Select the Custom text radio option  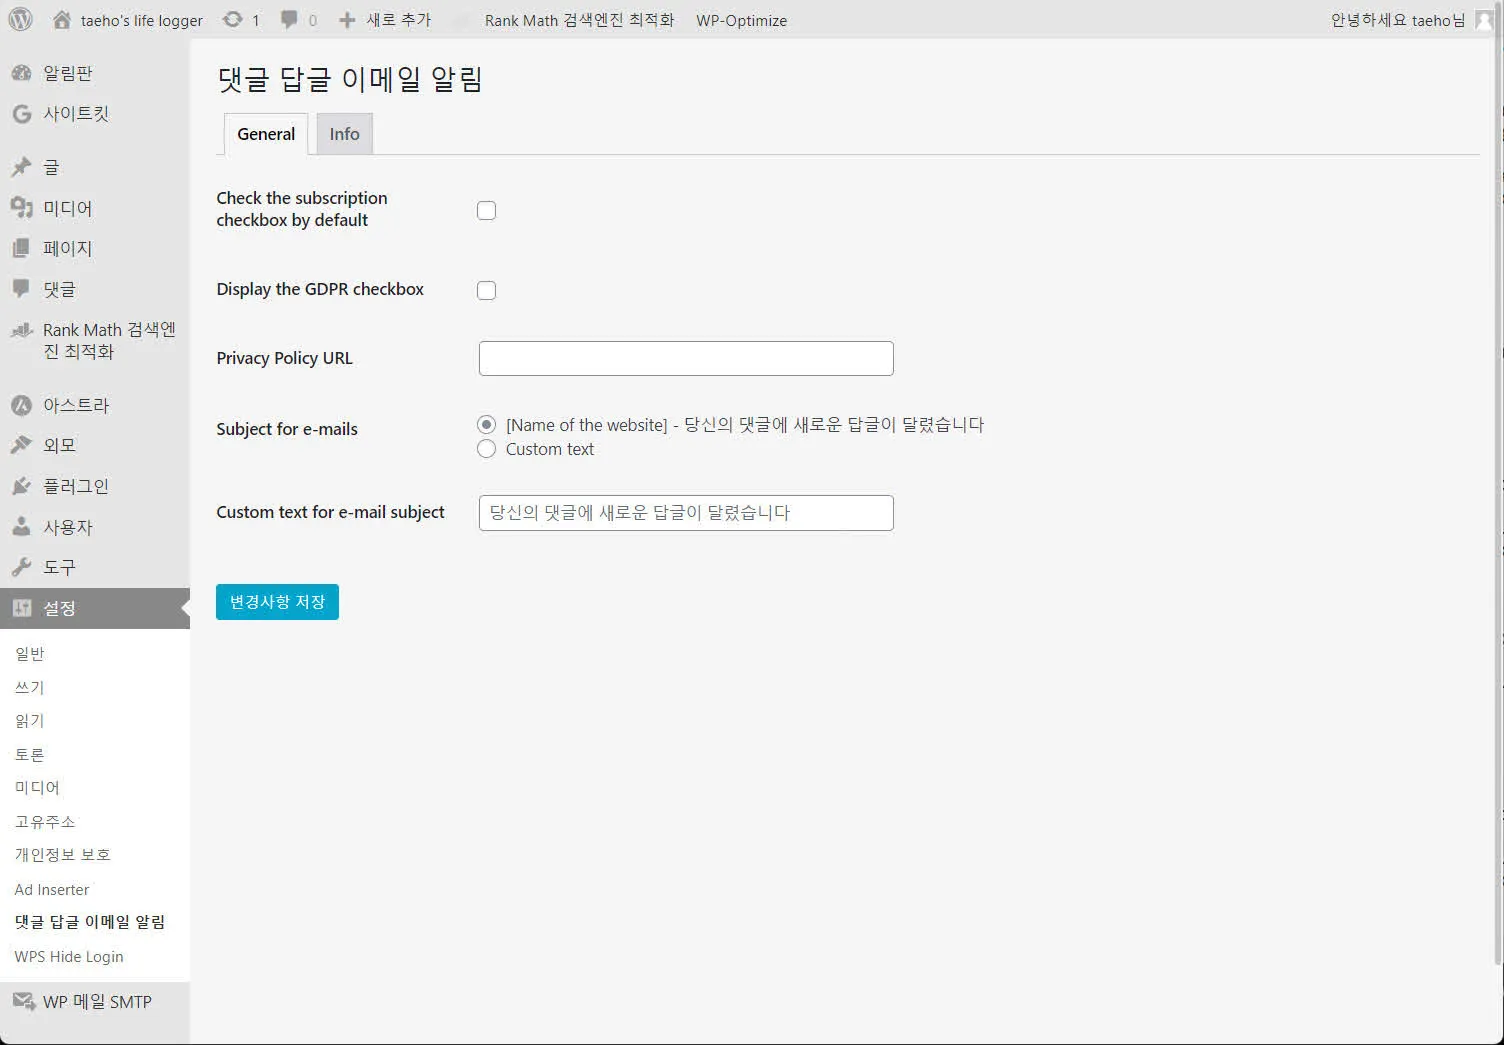coord(486,449)
